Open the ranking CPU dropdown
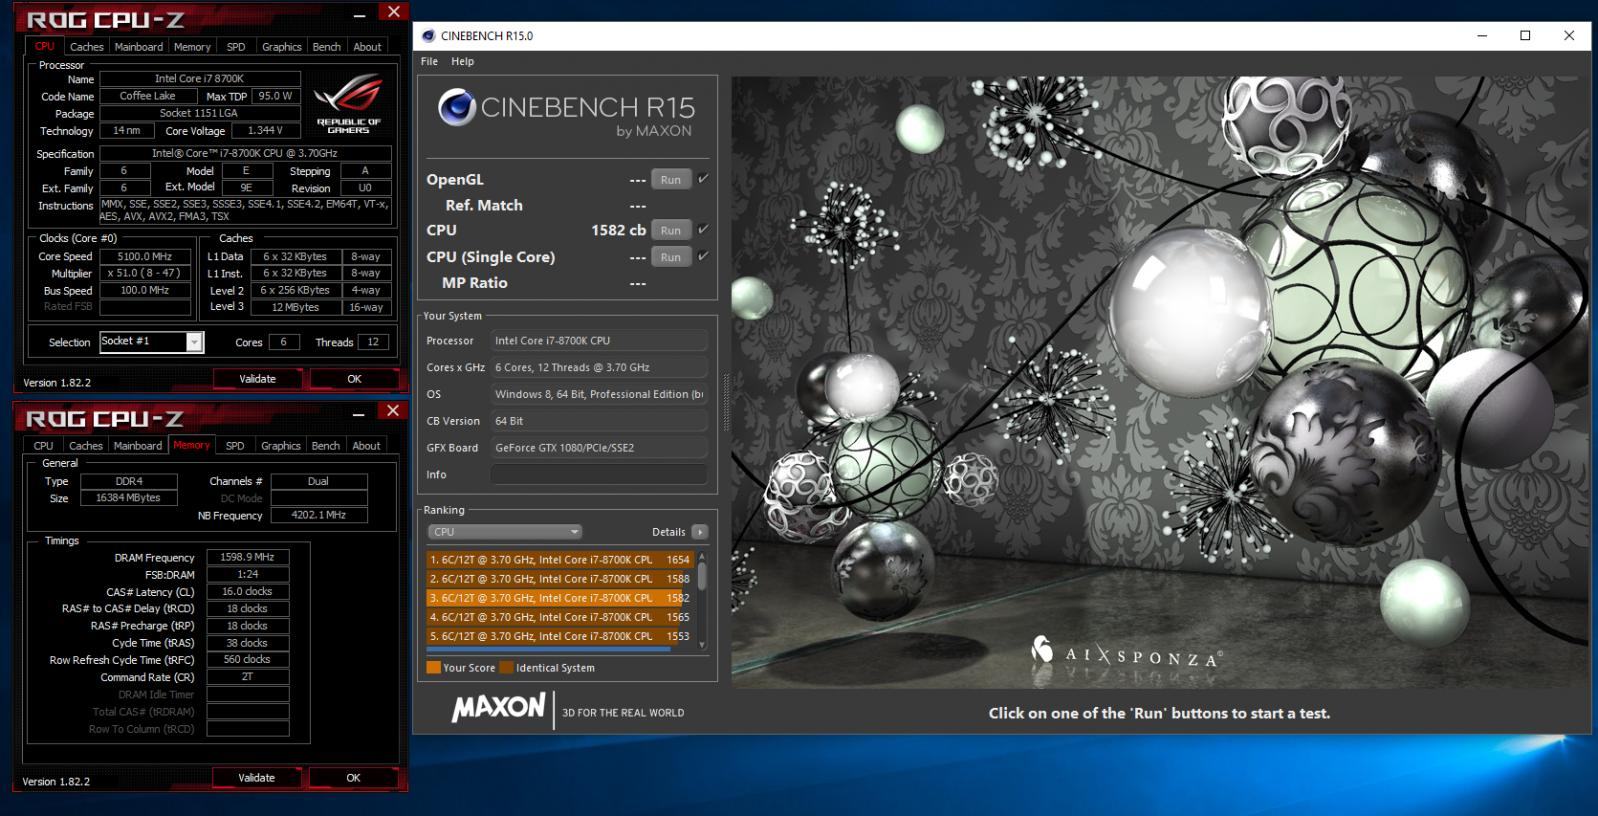The width and height of the screenshot is (1598, 816). pos(505,532)
